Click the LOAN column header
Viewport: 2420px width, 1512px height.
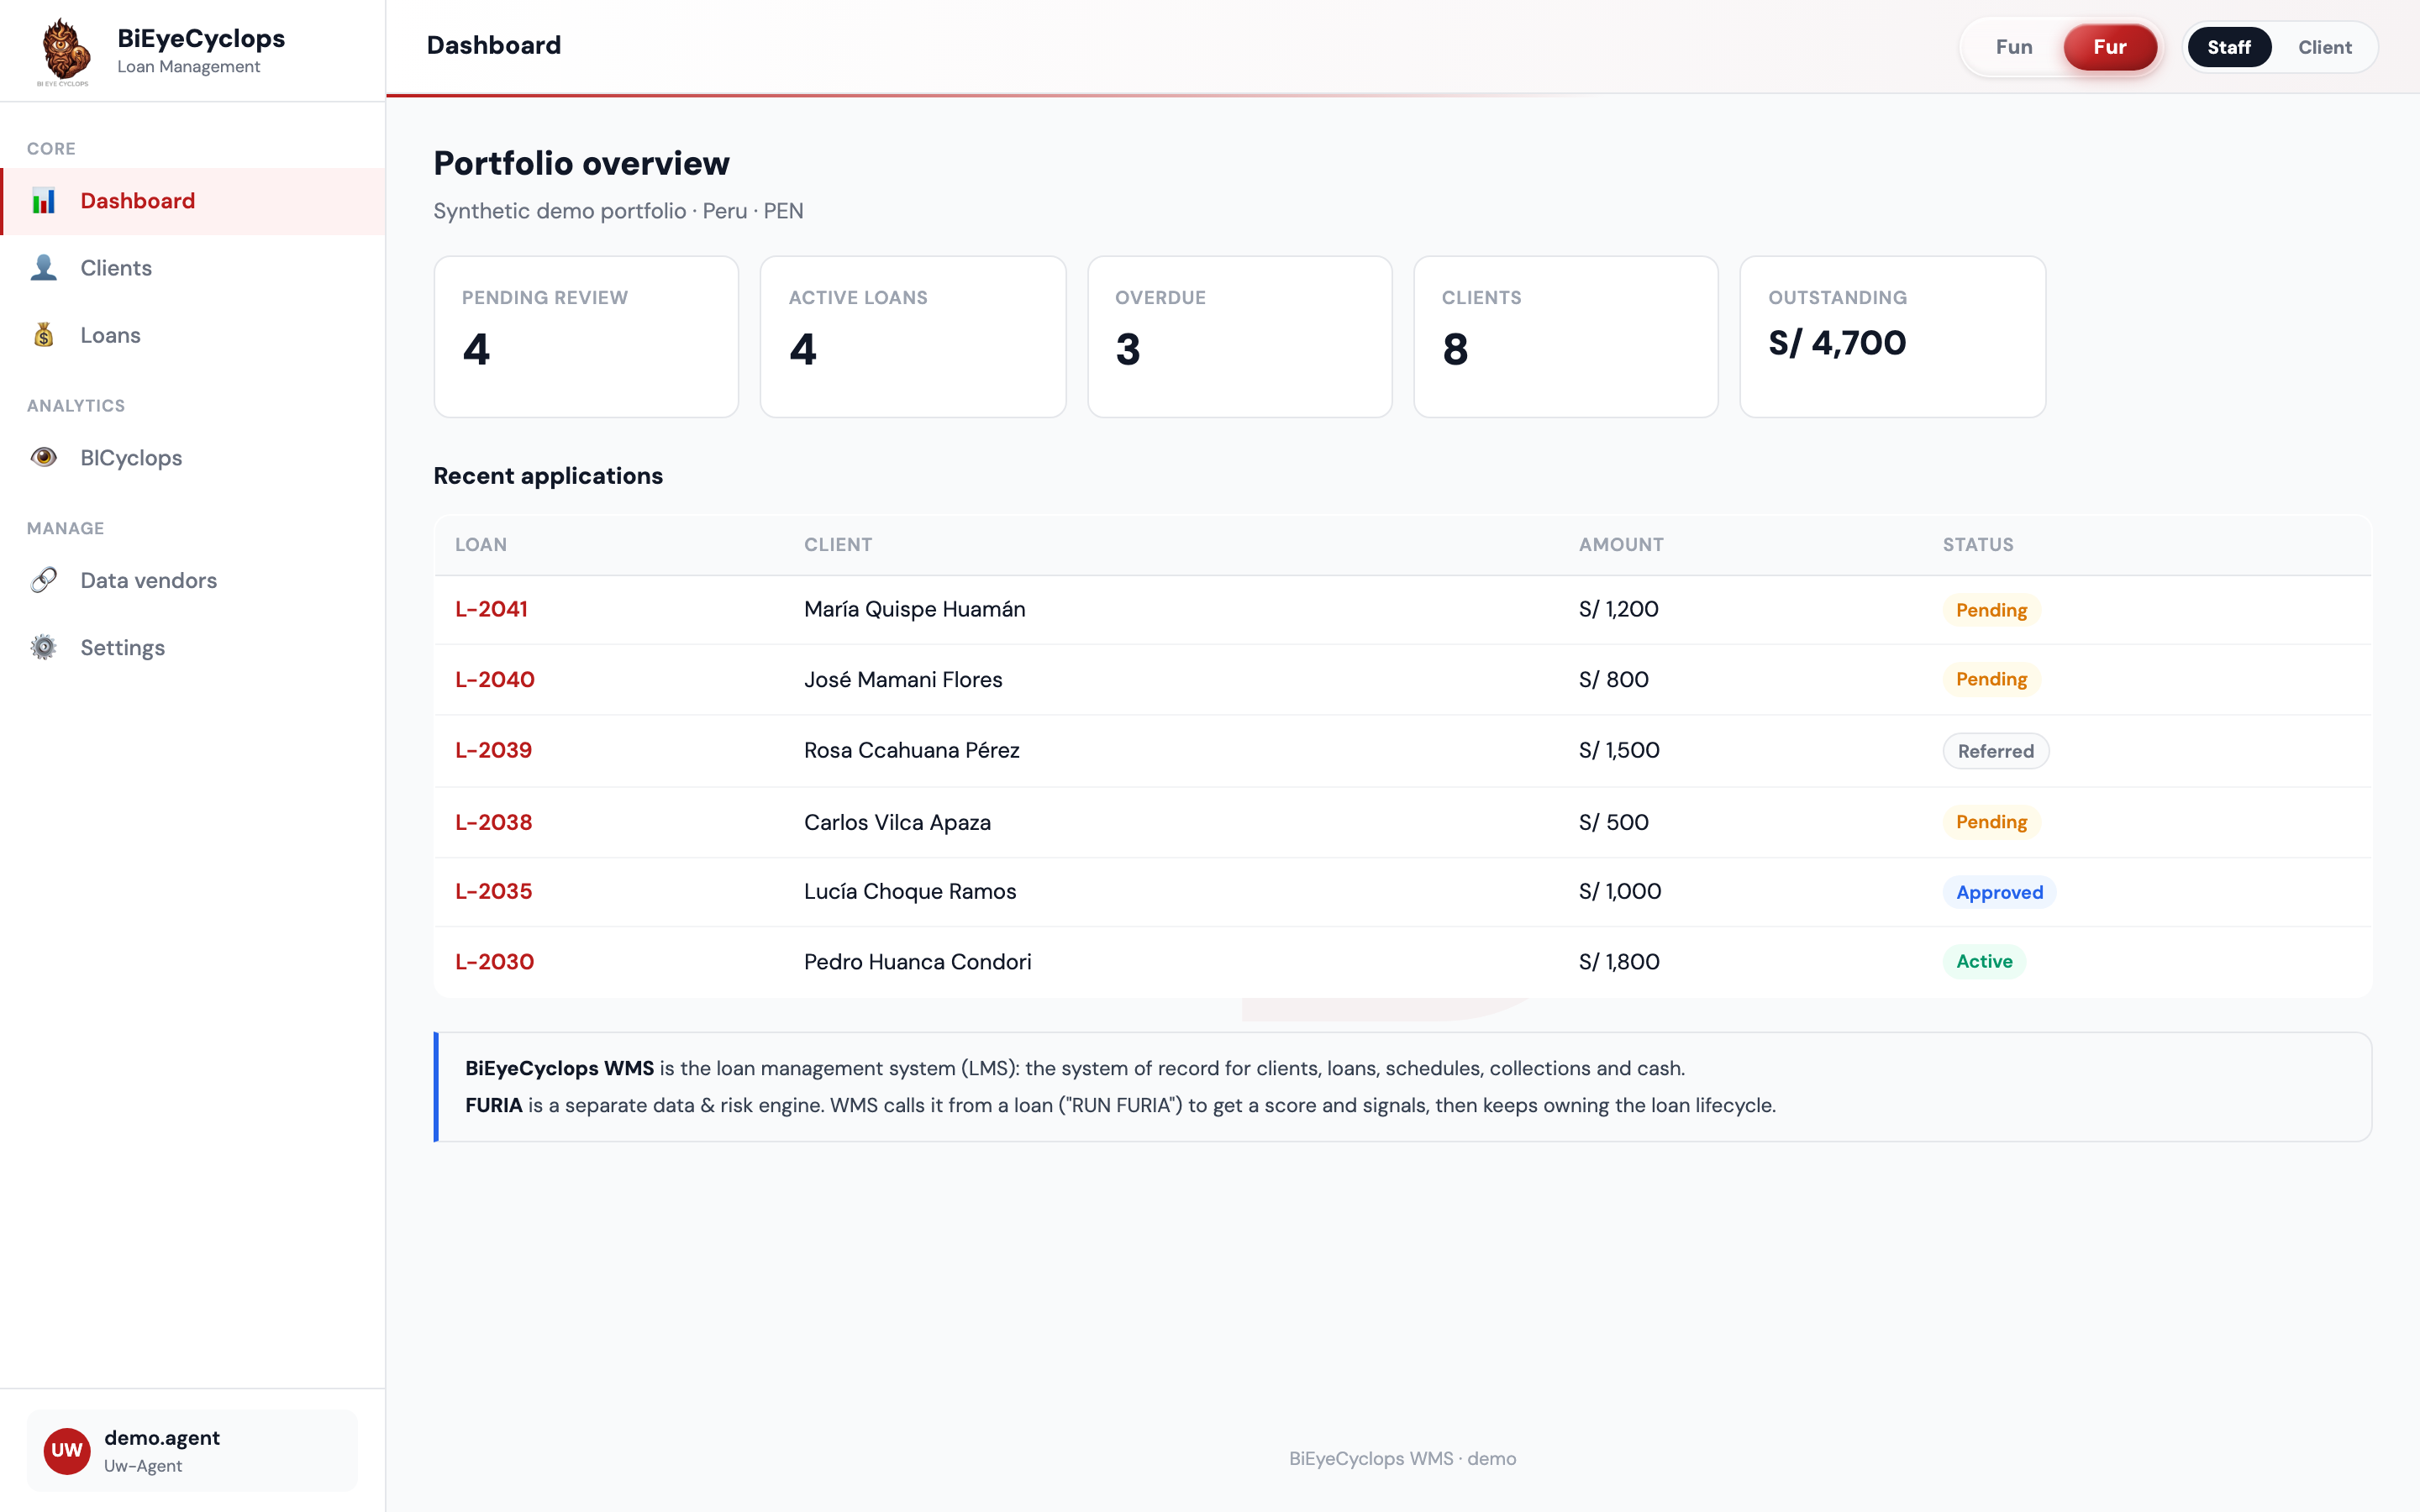(481, 545)
